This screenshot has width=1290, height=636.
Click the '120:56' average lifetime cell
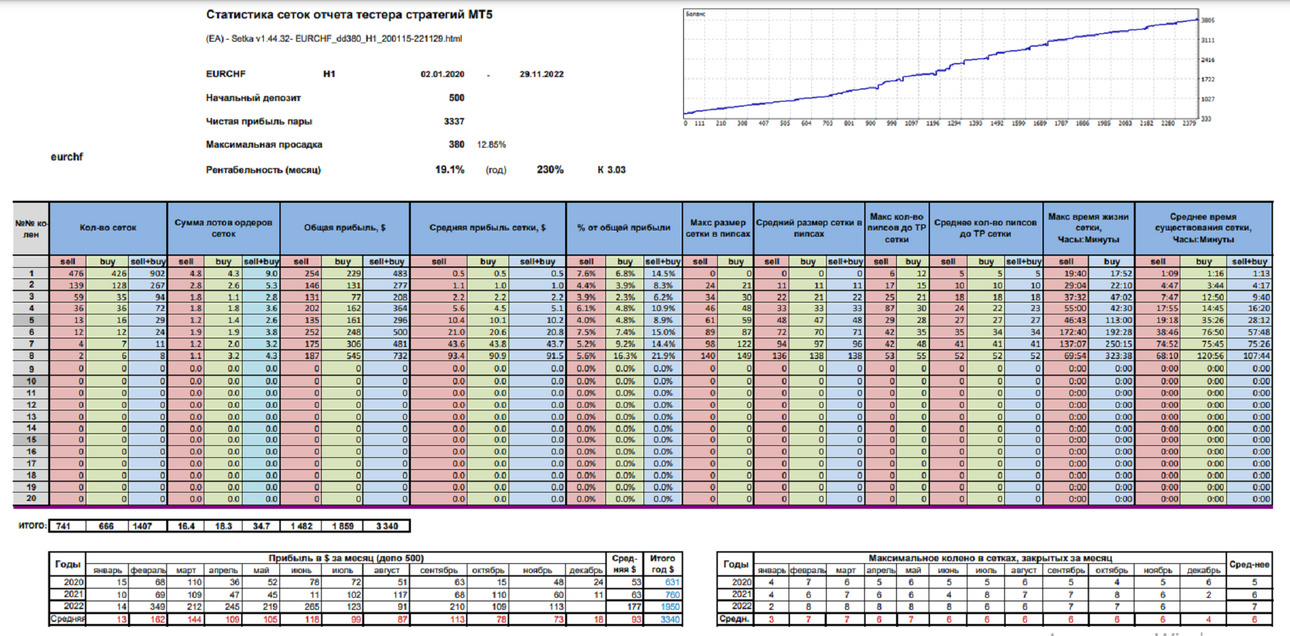coord(1203,357)
